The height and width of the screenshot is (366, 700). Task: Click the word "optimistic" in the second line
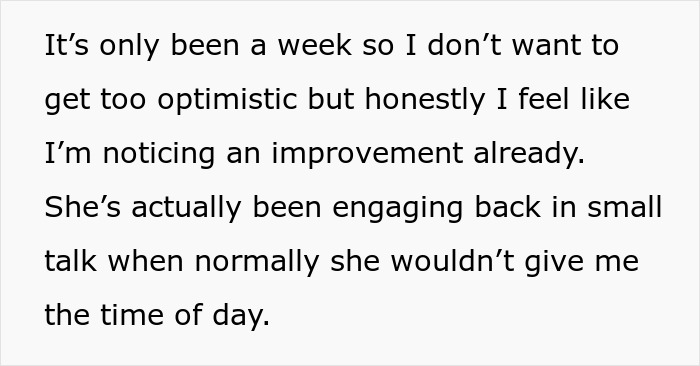click(x=227, y=100)
